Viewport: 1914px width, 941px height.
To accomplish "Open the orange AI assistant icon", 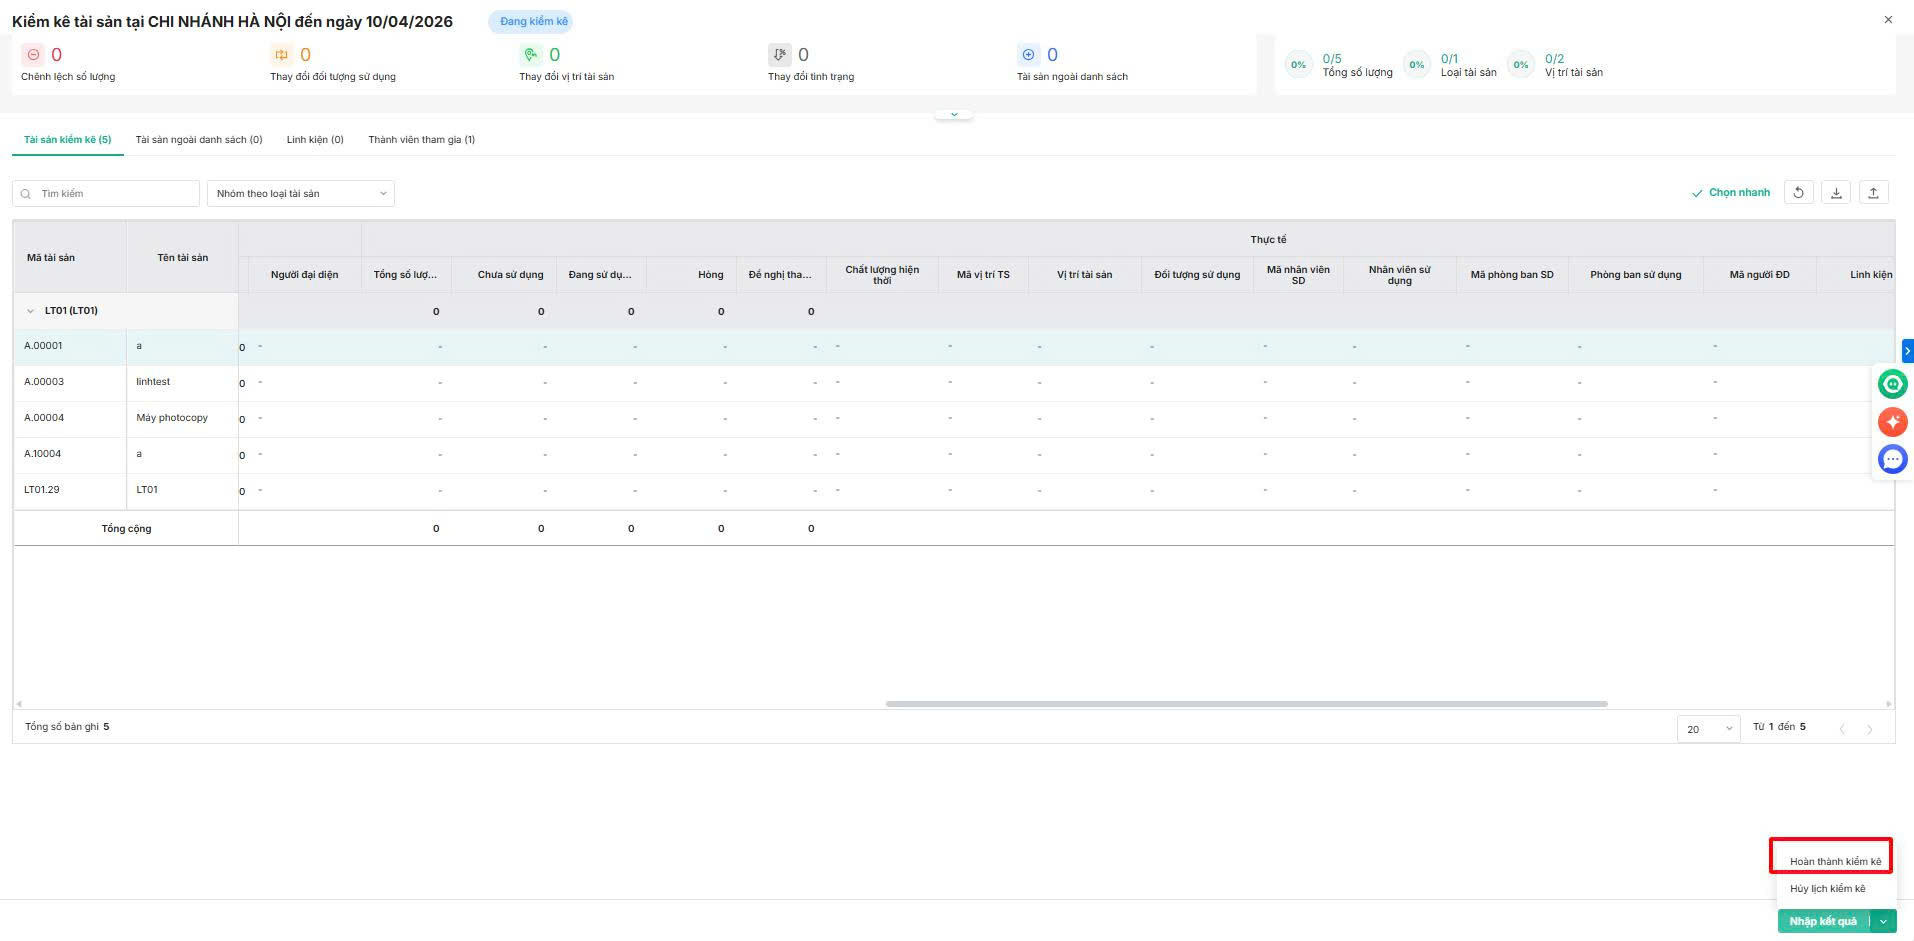I will pos(1892,421).
